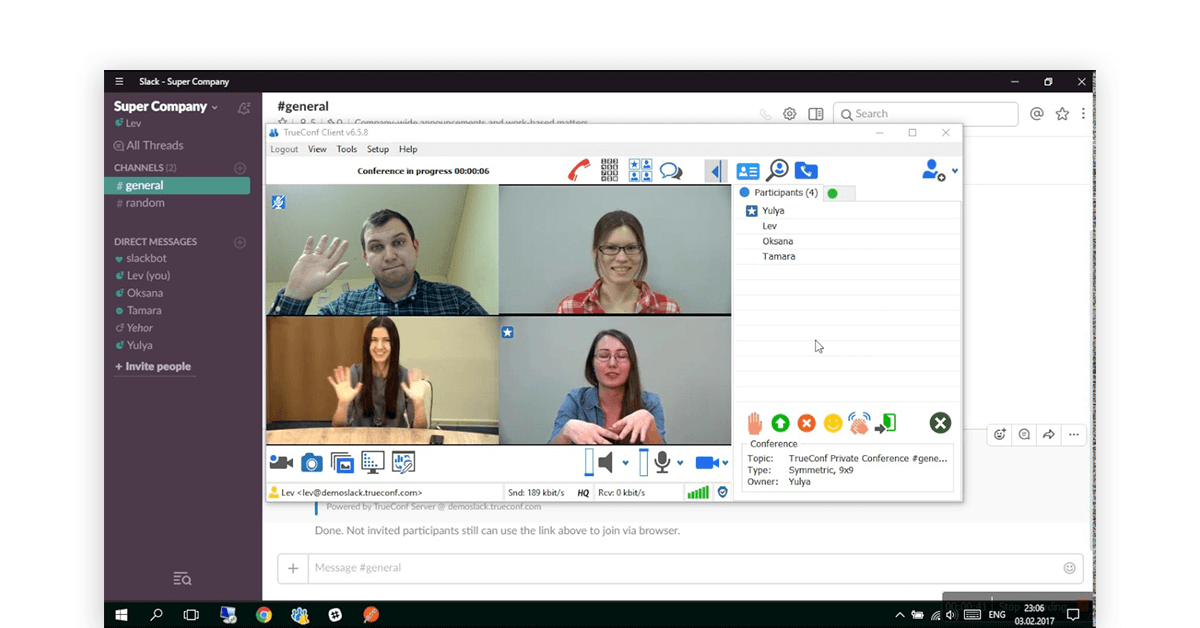Click the add user icon in TrueConf
The image size is (1200, 628).
[x=933, y=171]
